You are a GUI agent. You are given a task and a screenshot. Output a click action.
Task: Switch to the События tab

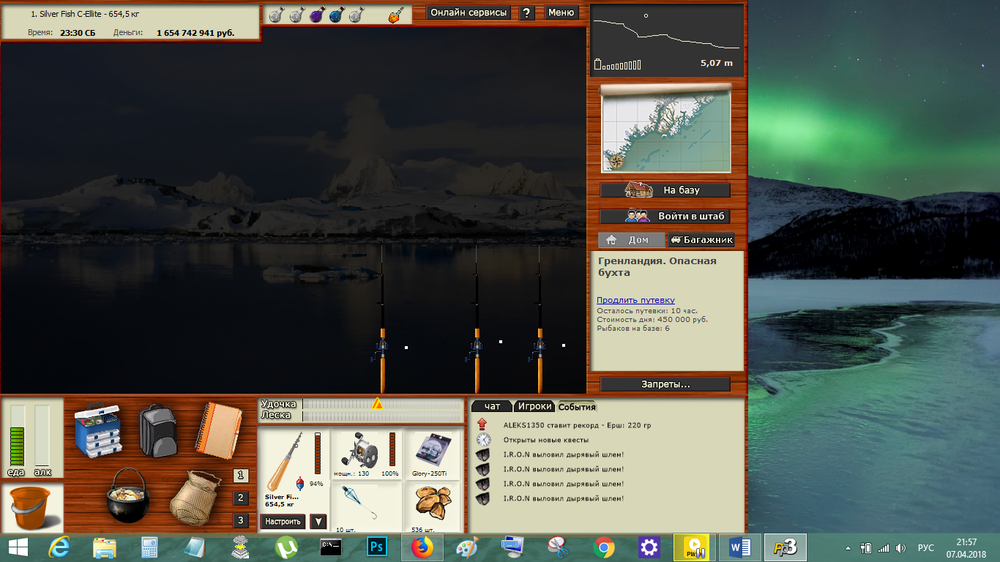577,406
